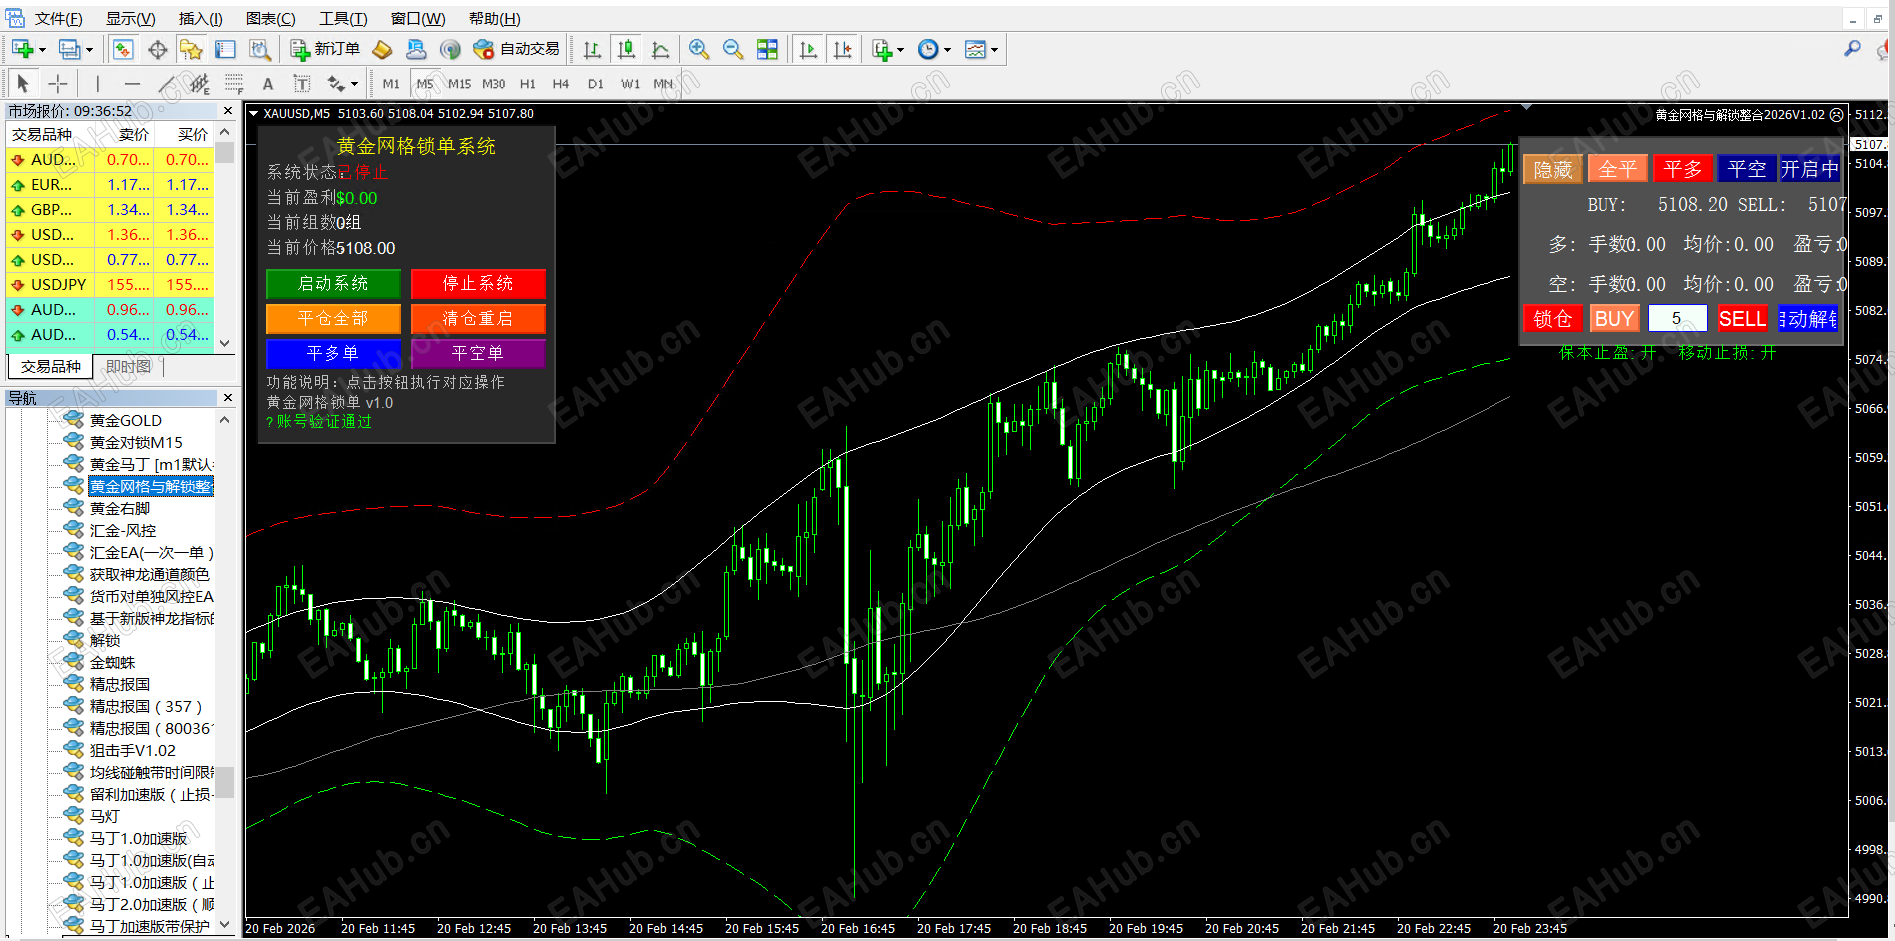Zoom in on the chart

pyautogui.click(x=699, y=49)
